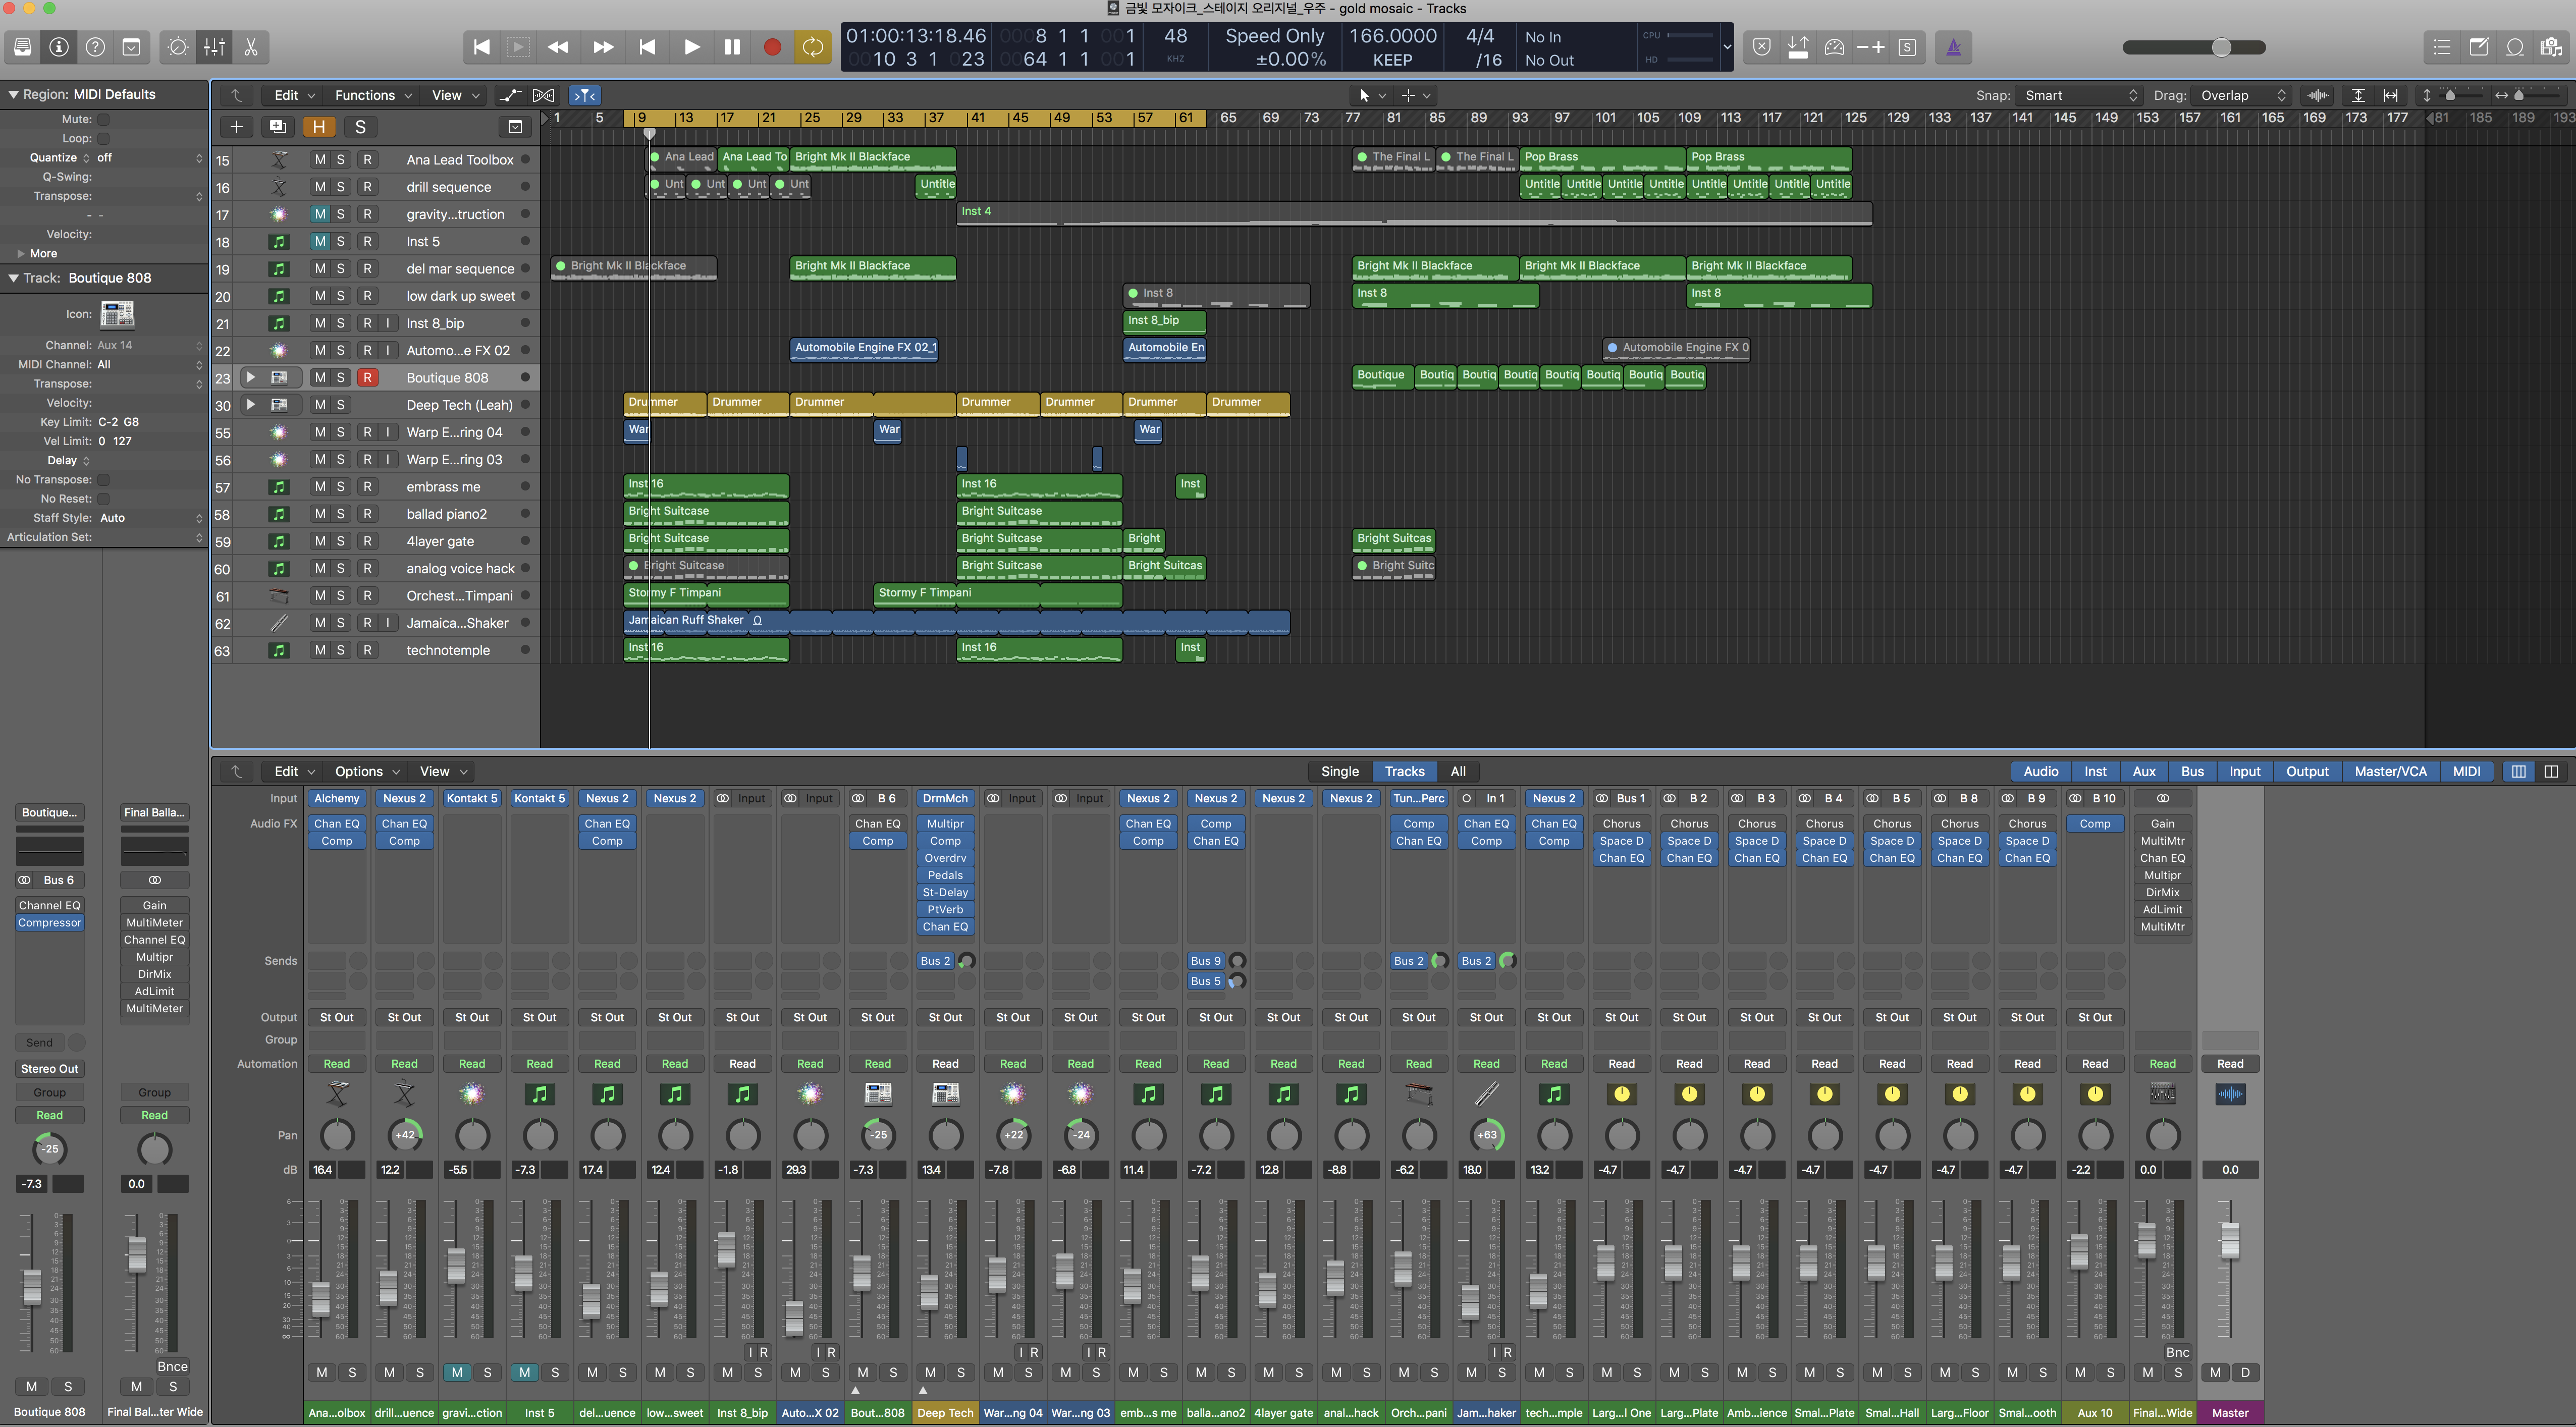This screenshot has width=2576, height=1427.
Task: Click the master volume slider in control bar
Action: (x=2193, y=47)
